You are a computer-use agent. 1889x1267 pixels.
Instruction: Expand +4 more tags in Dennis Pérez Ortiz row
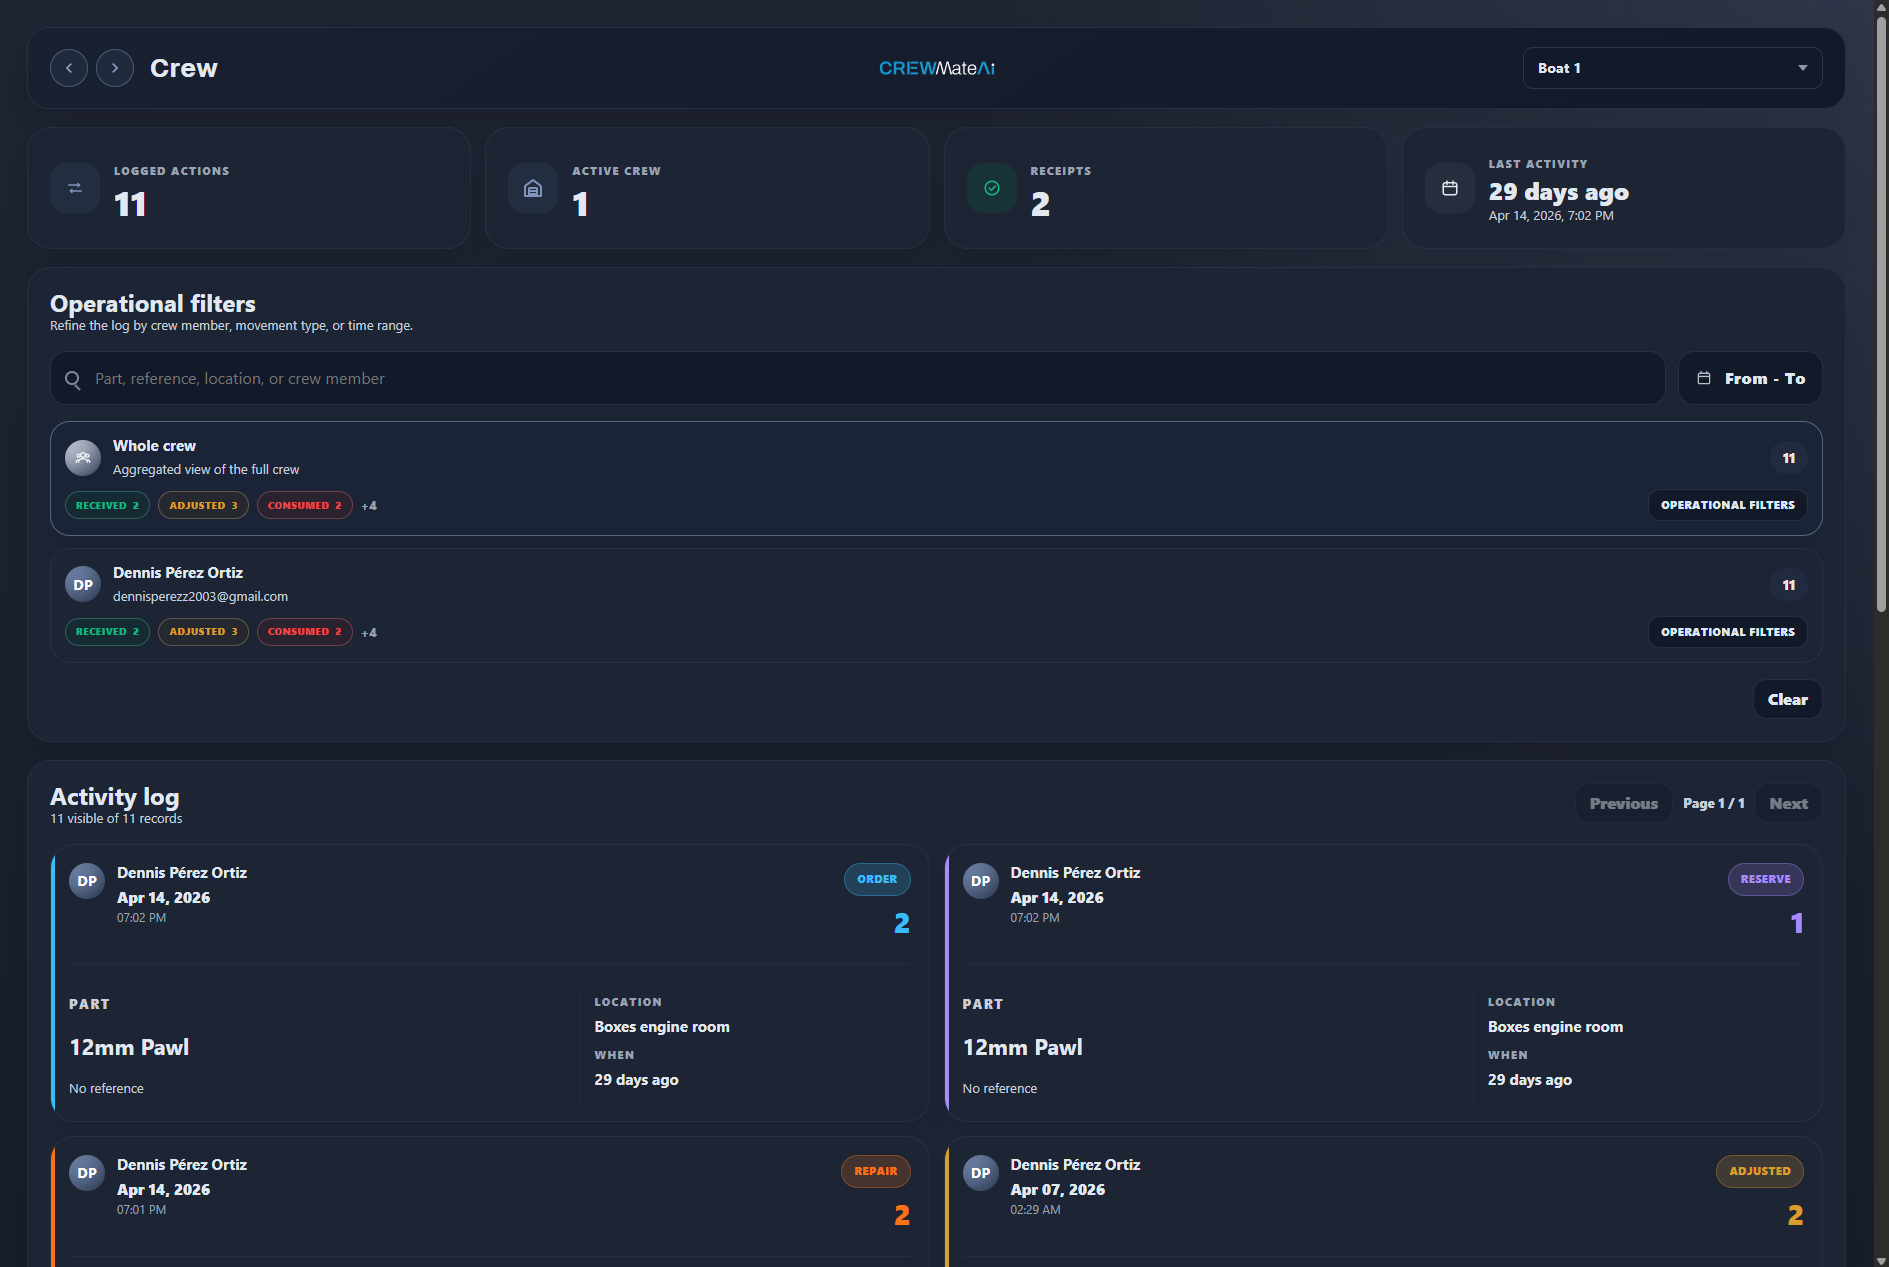pos(369,633)
